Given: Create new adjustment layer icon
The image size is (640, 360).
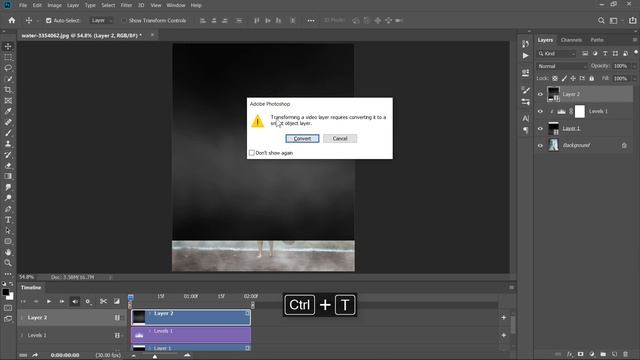Looking at the screenshot, I should 592,354.
